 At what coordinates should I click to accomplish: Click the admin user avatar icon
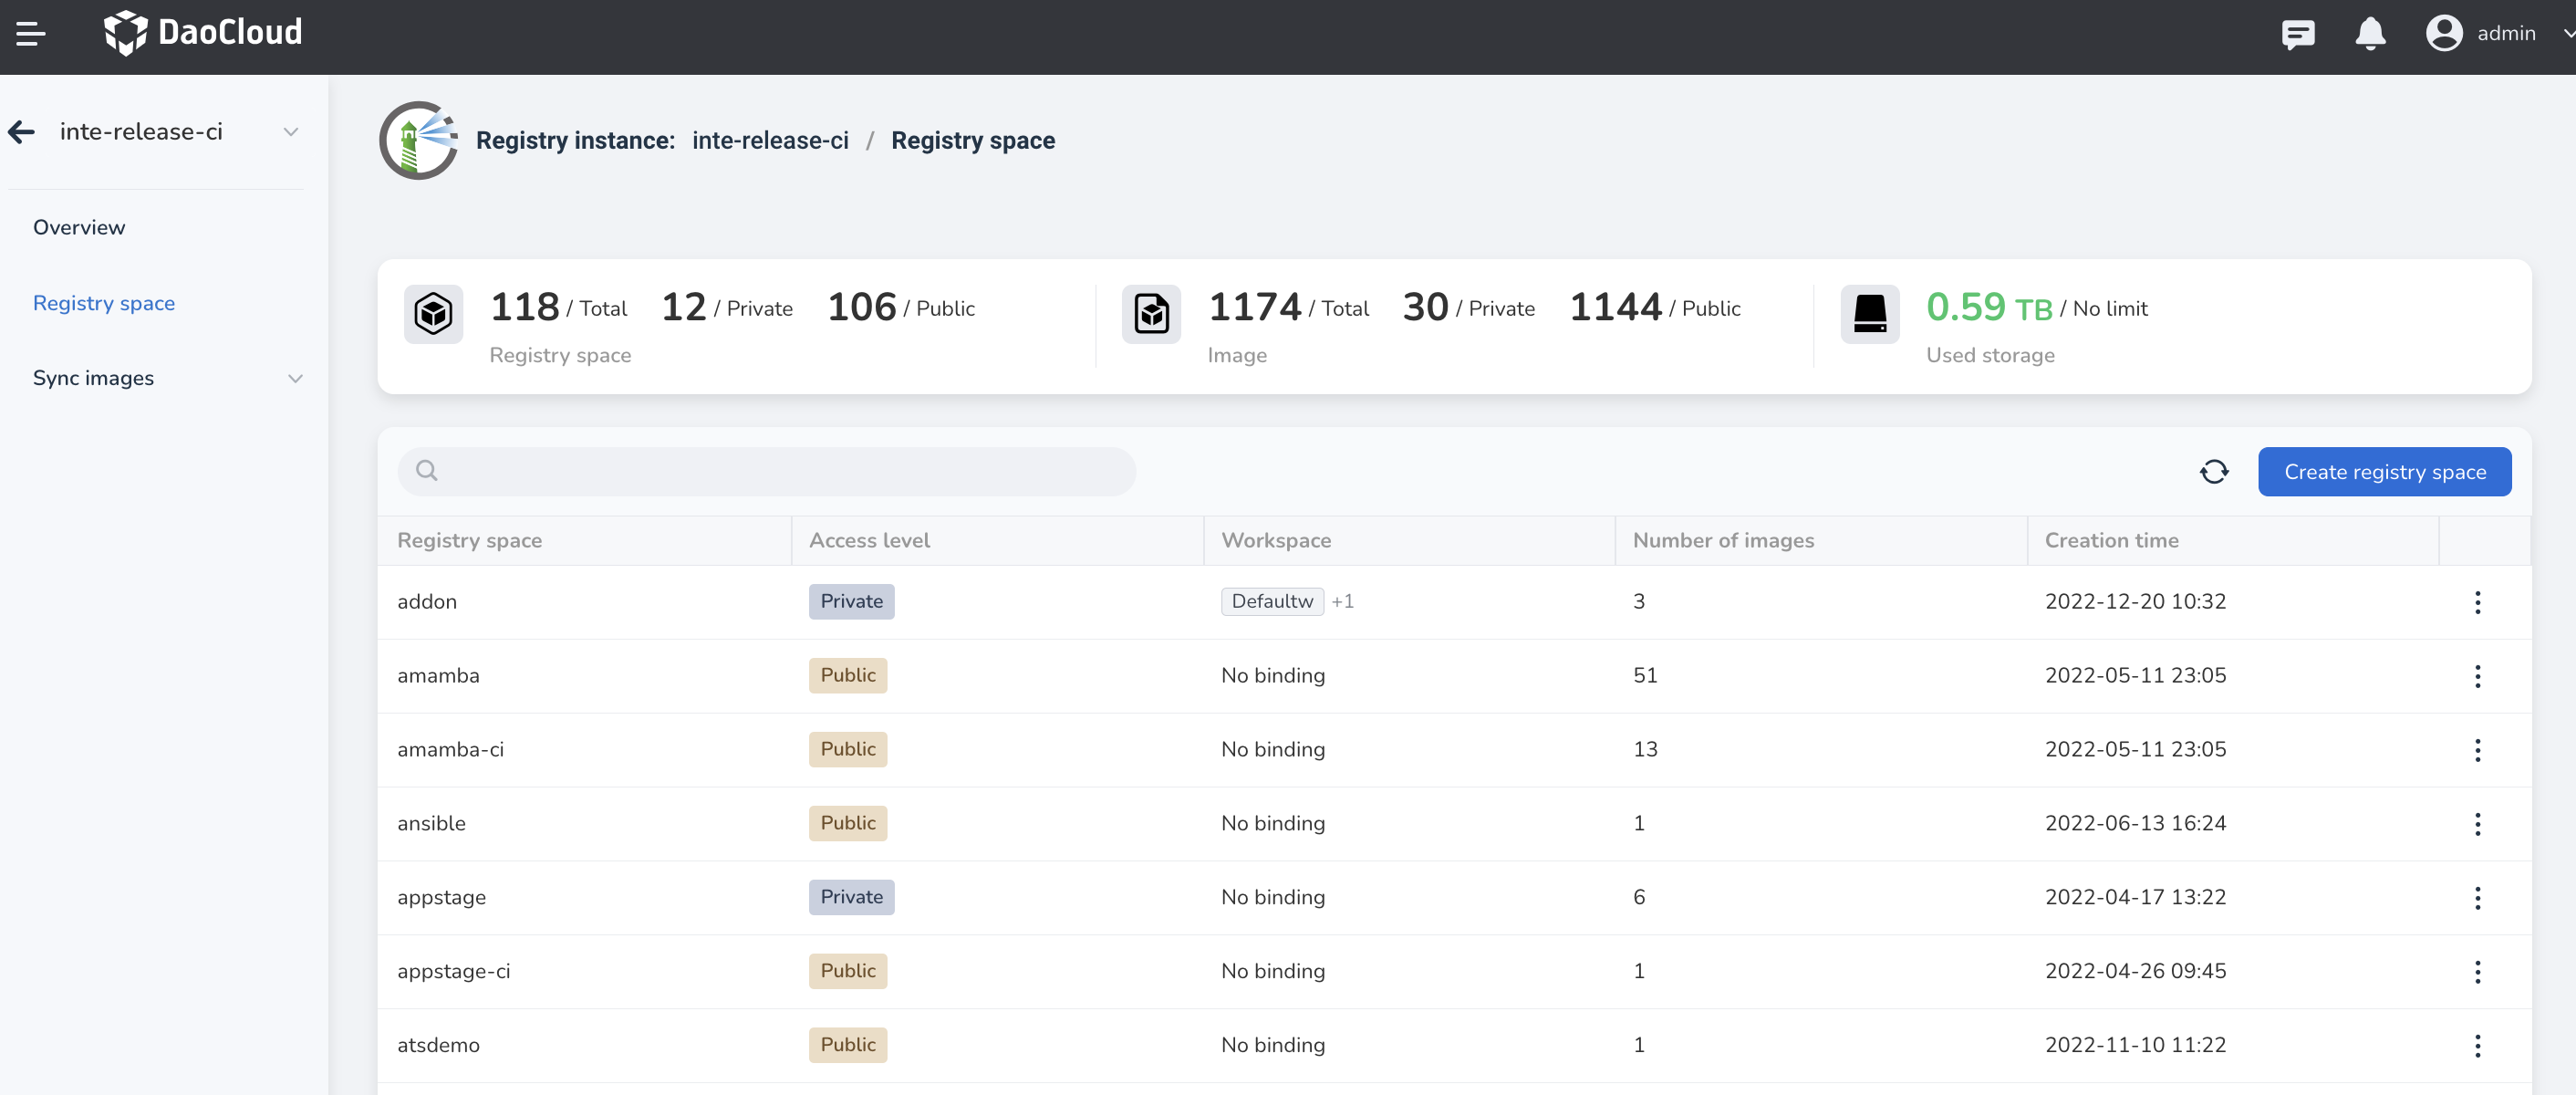pos(2444,33)
